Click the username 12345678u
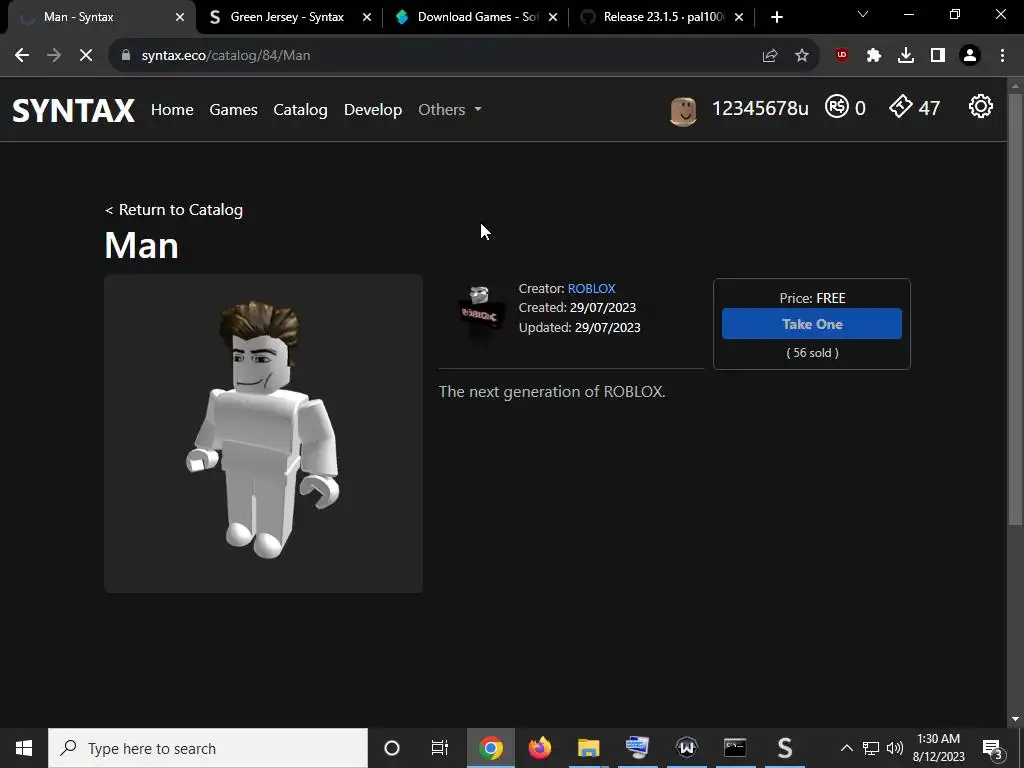The image size is (1024, 768). pos(760,108)
